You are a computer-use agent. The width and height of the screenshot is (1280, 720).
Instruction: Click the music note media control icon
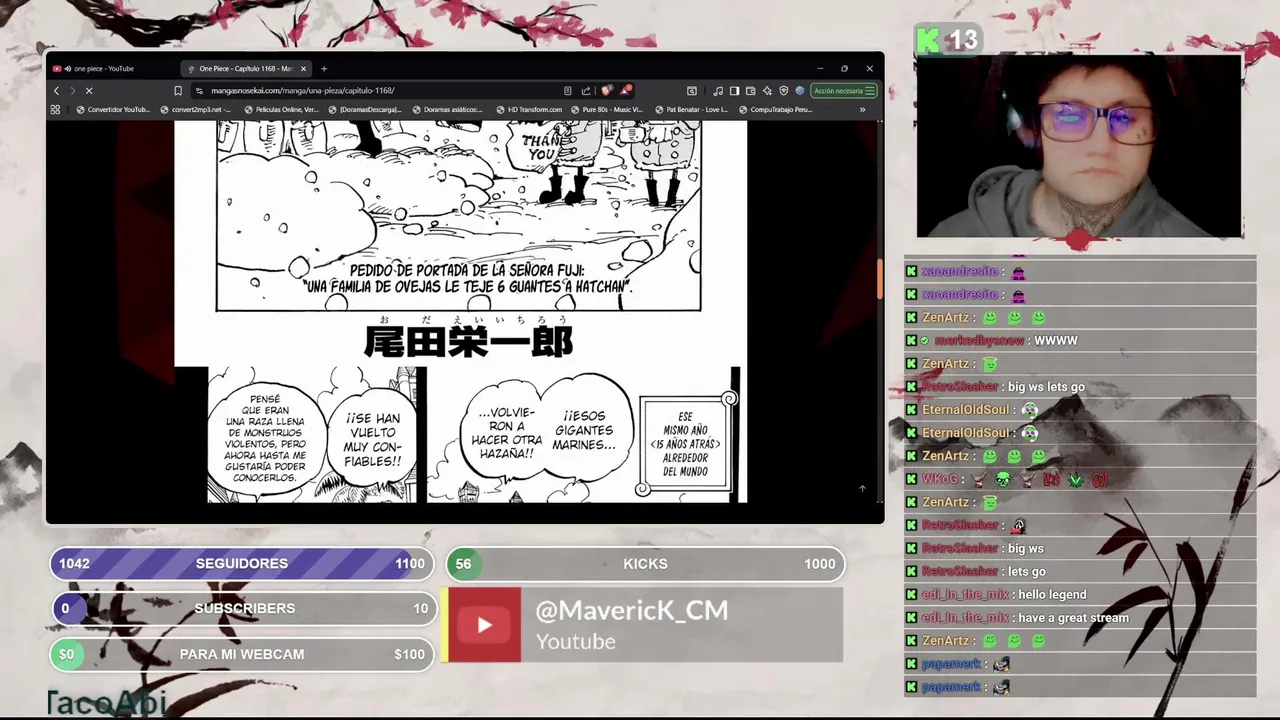(718, 91)
